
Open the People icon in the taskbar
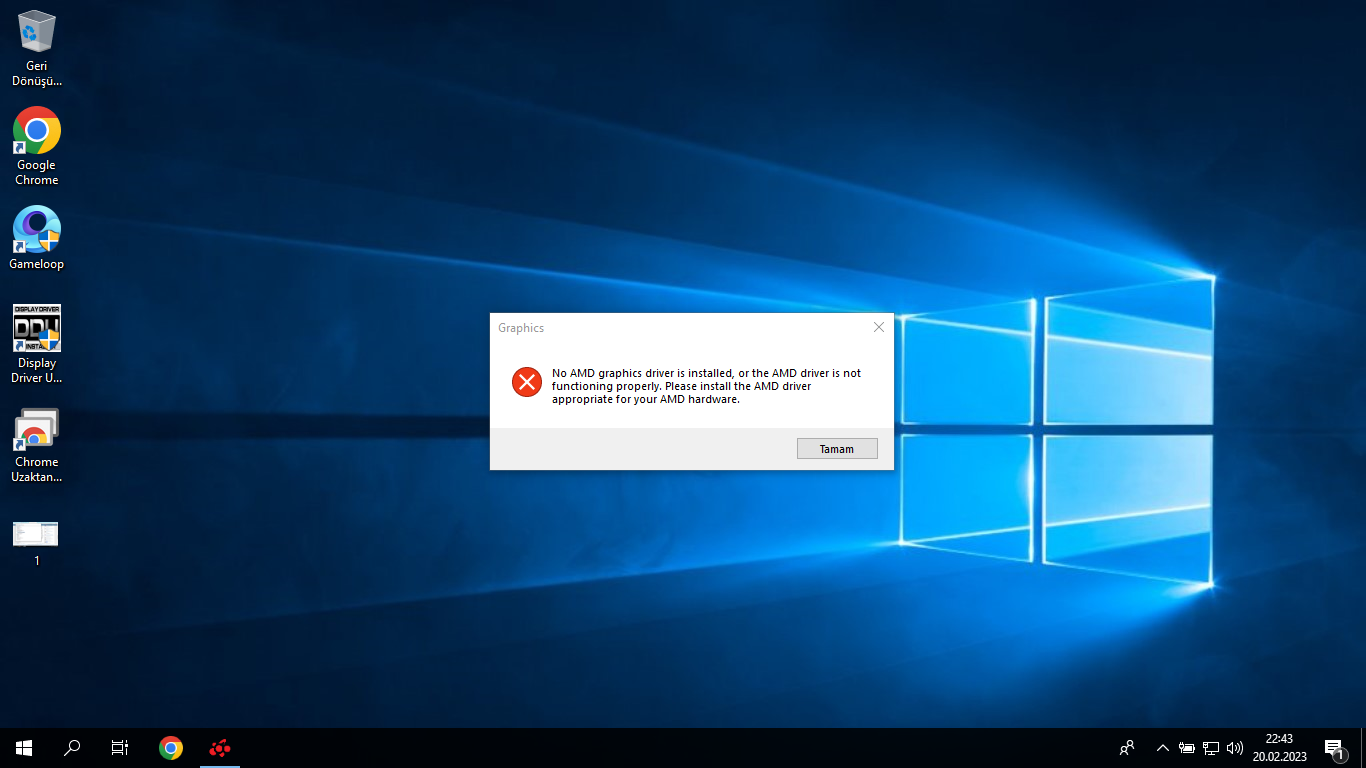point(1127,747)
